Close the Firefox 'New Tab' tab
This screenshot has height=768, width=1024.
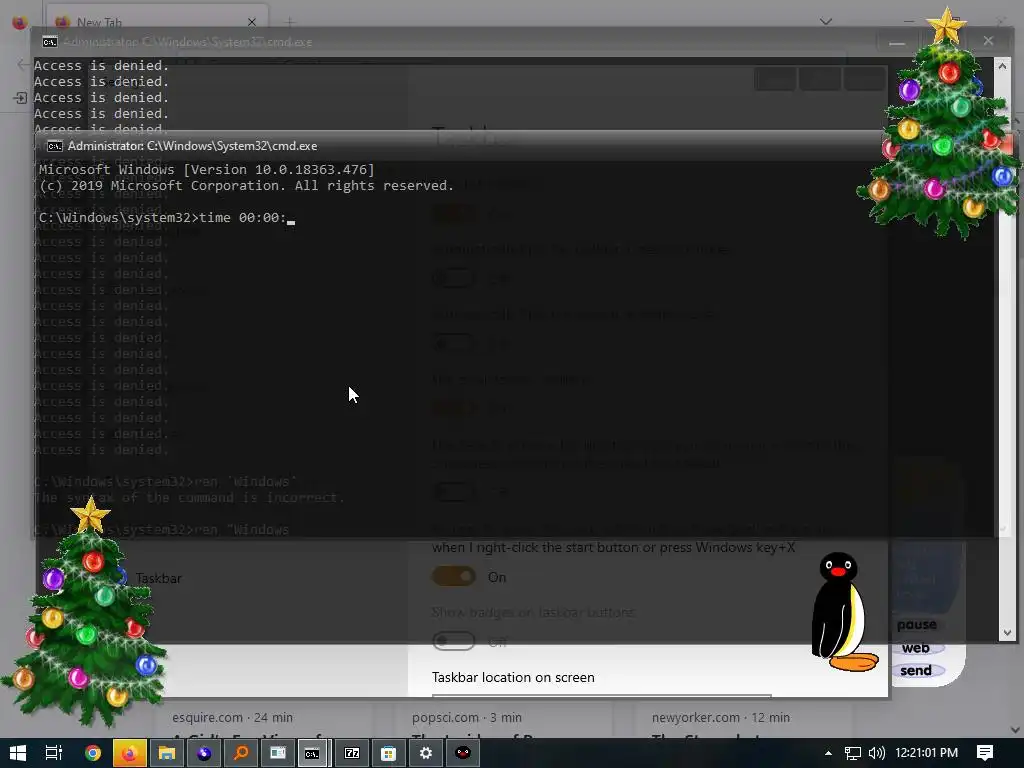pos(251,22)
